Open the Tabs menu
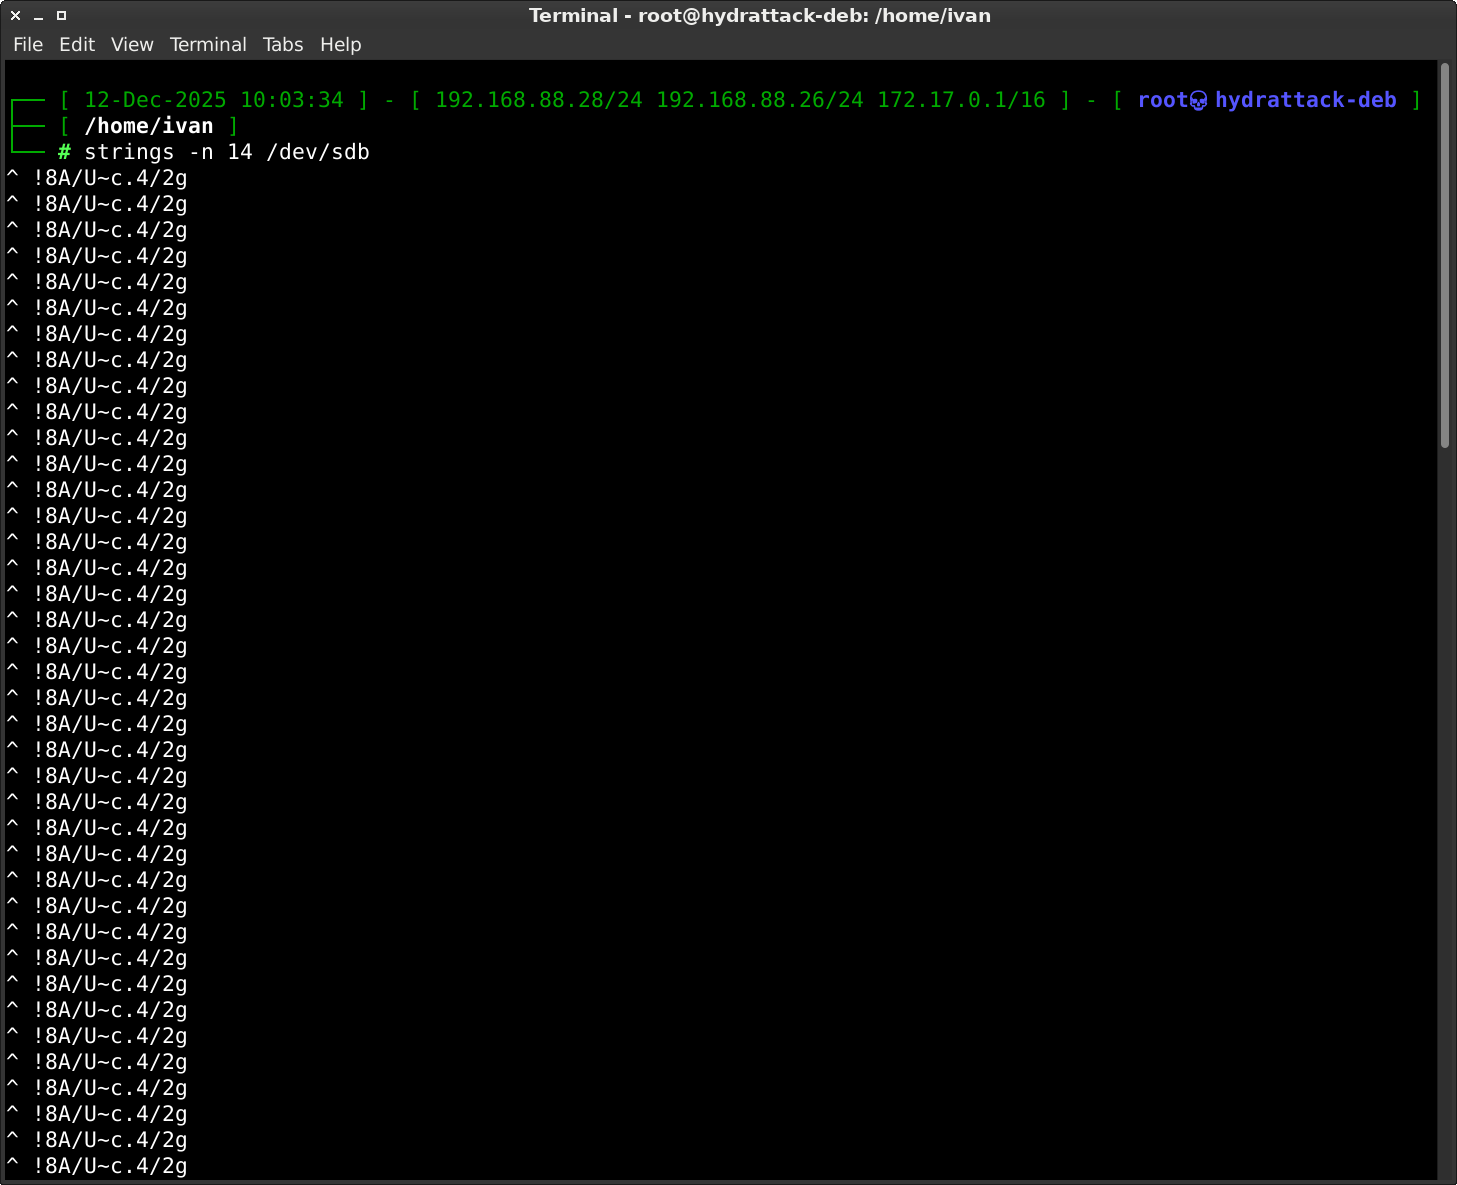Viewport: 1457px width, 1185px height. 283,44
